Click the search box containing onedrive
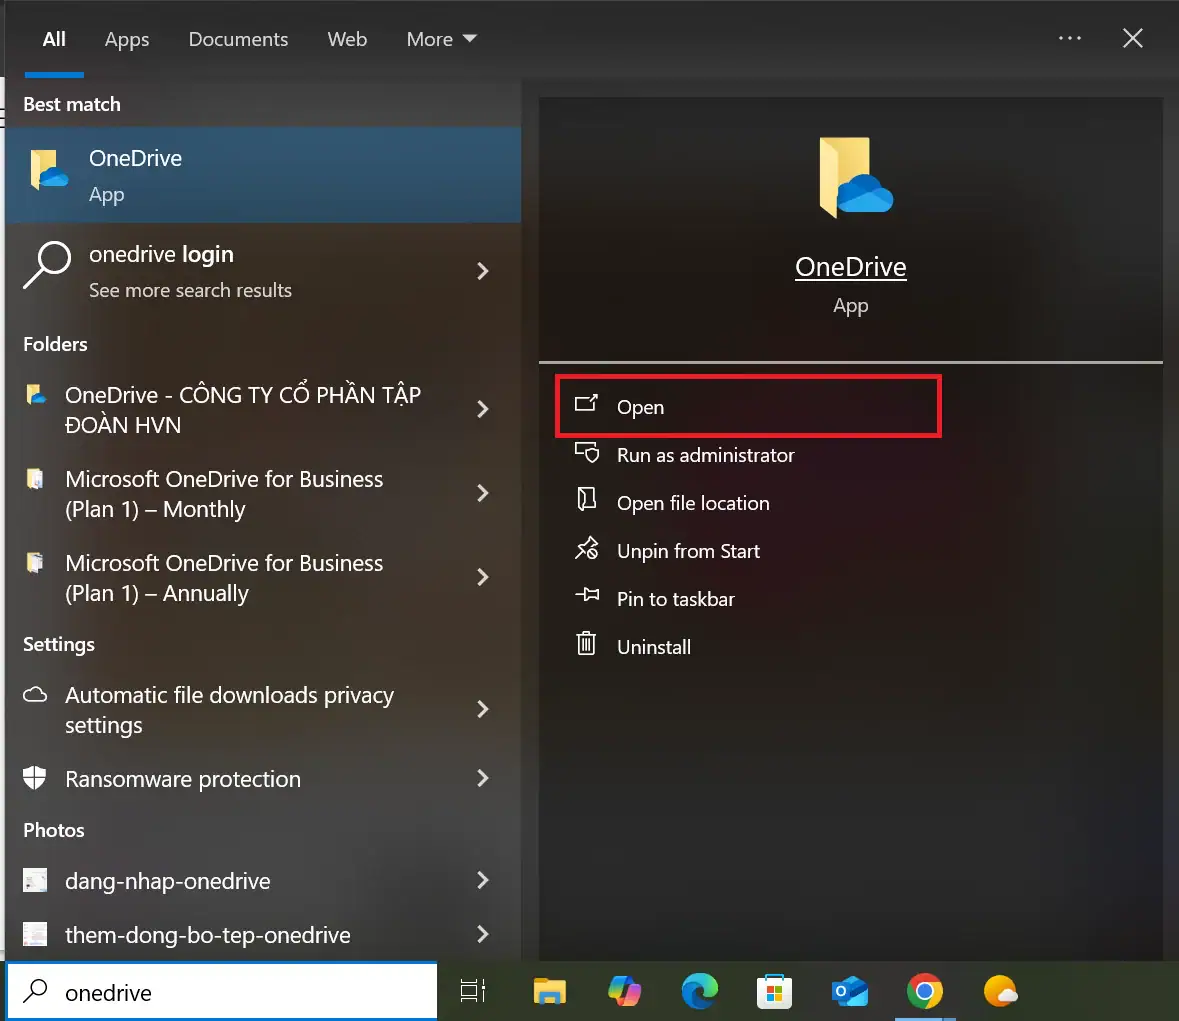1179x1021 pixels. [240, 992]
